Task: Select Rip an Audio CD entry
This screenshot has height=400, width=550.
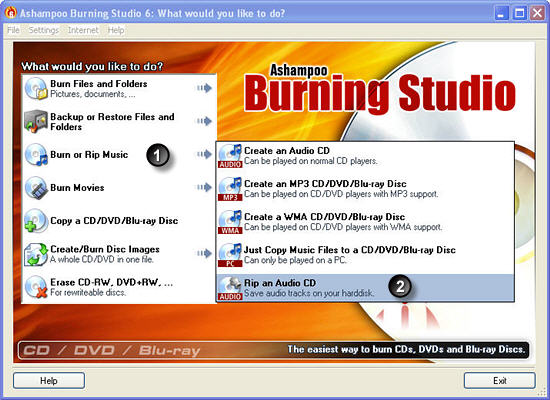Action: (x=365, y=288)
